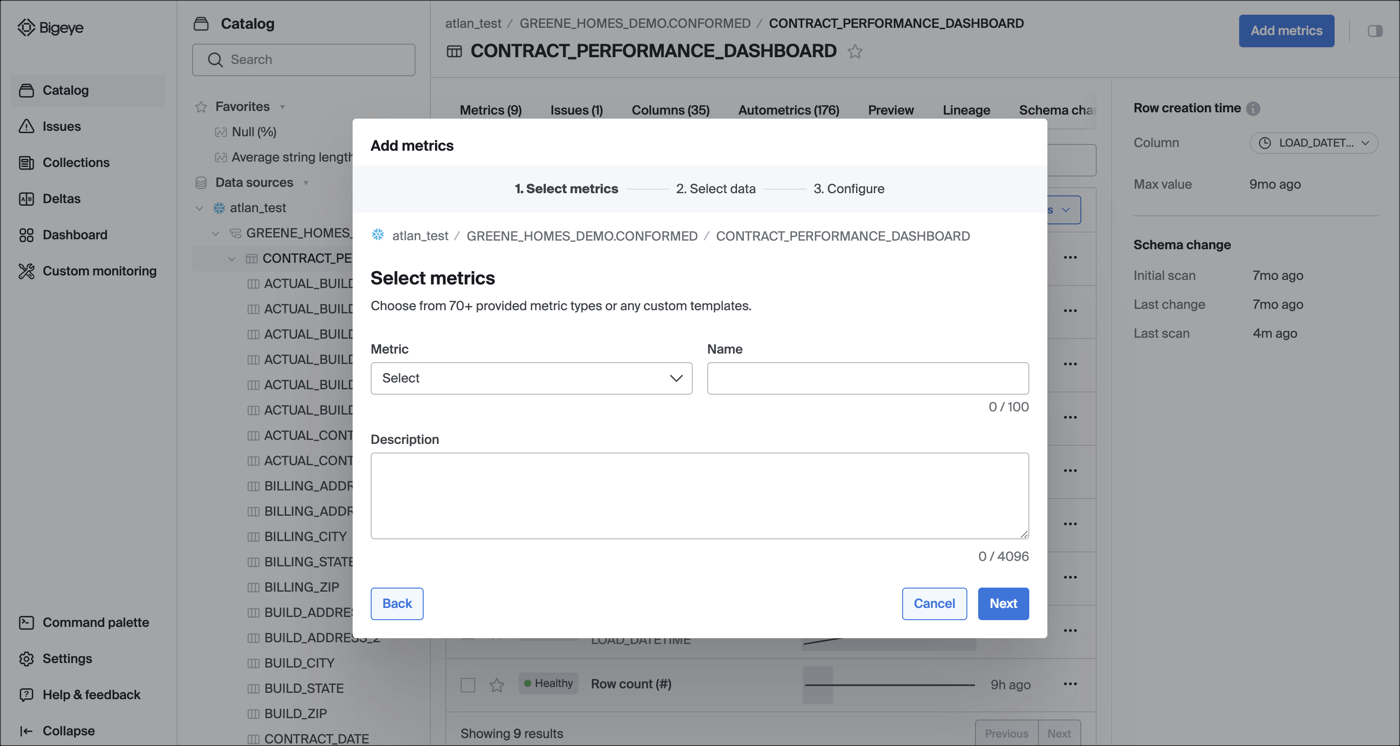1400x746 pixels.
Task: Select the BUILD_STATE column in the tree
Action: tap(304, 688)
